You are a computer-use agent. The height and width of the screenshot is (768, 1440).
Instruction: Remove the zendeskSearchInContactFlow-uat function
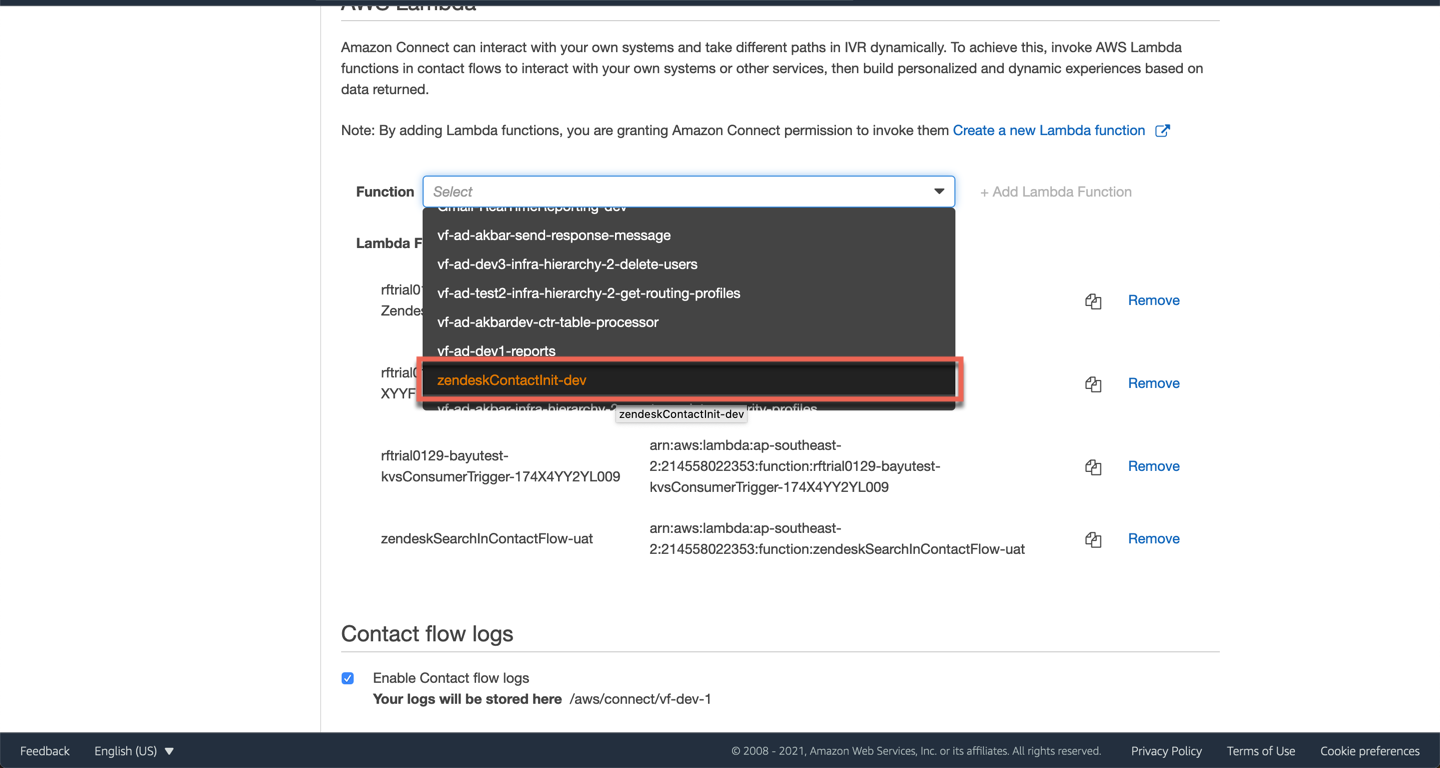click(x=1153, y=538)
